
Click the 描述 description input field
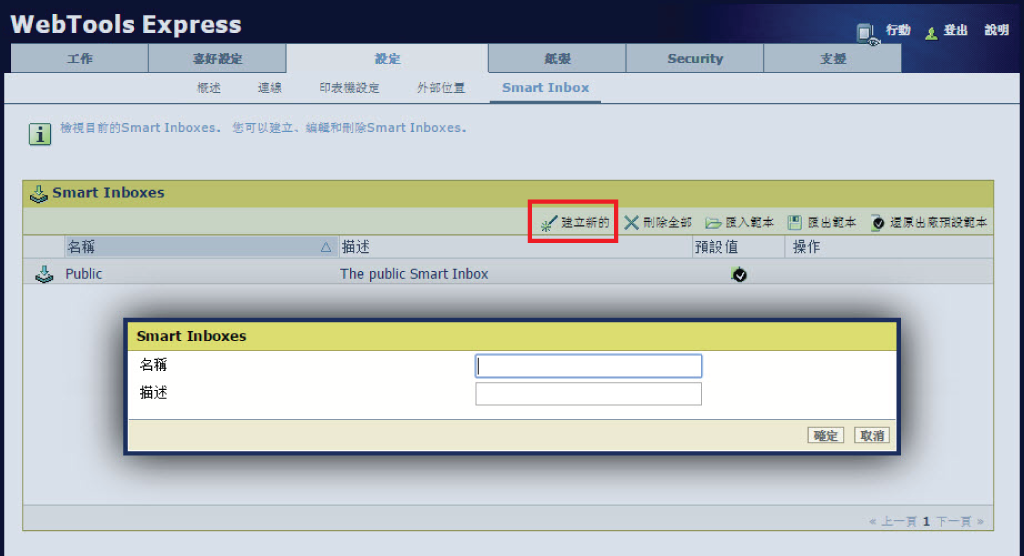click(588, 394)
